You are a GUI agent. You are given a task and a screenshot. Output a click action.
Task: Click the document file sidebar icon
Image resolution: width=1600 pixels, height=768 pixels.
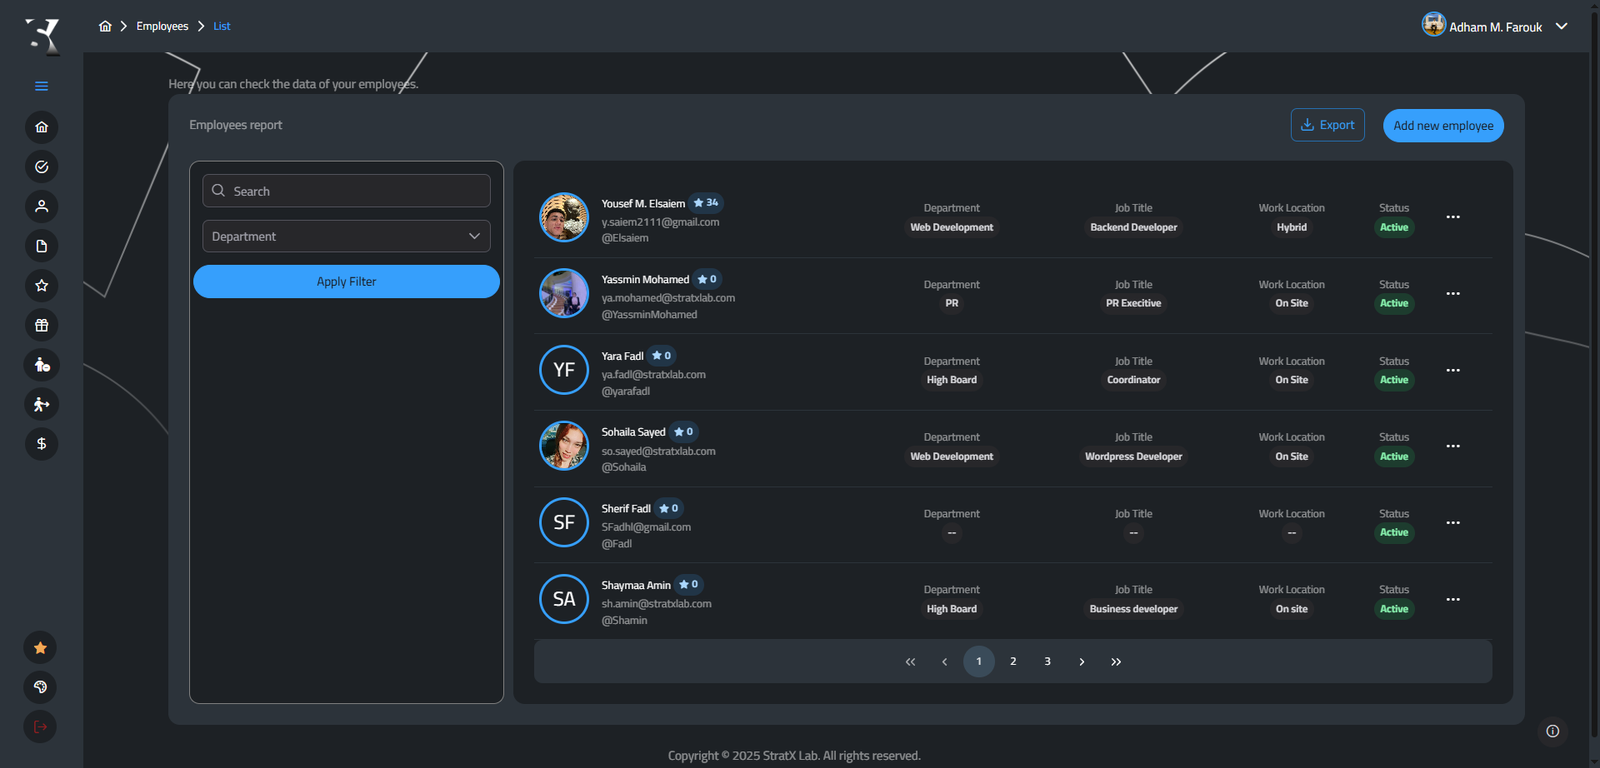41,246
